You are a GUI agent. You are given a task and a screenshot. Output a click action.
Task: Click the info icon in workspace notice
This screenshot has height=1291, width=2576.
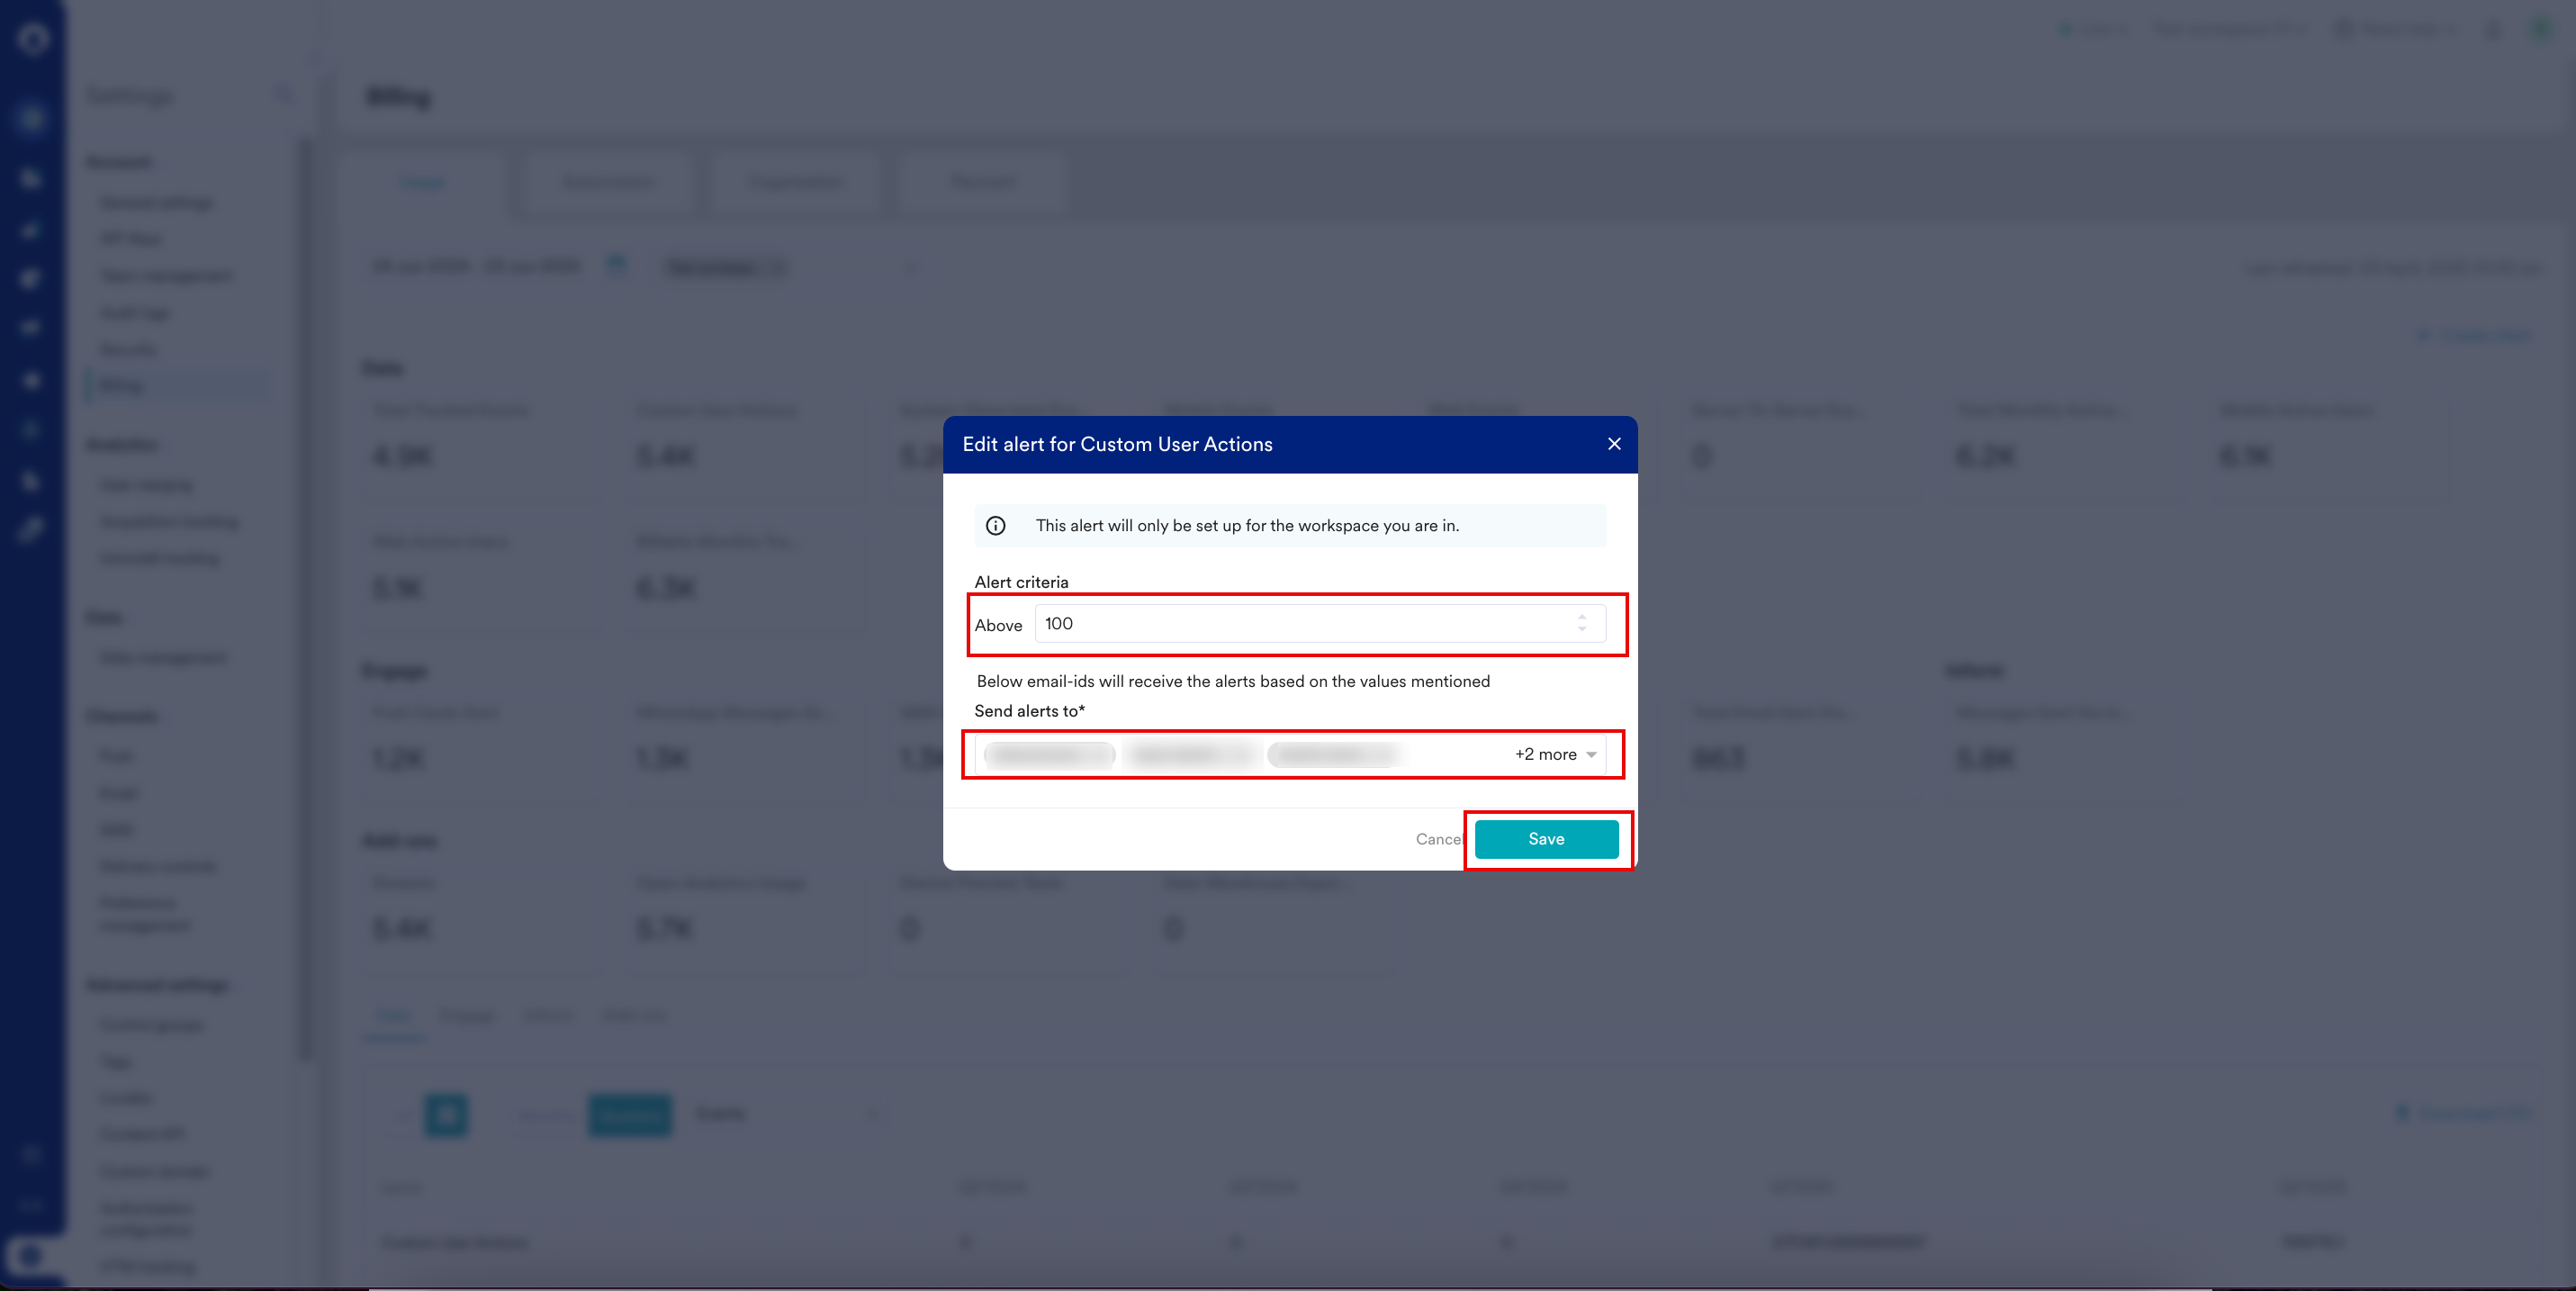(x=995, y=526)
